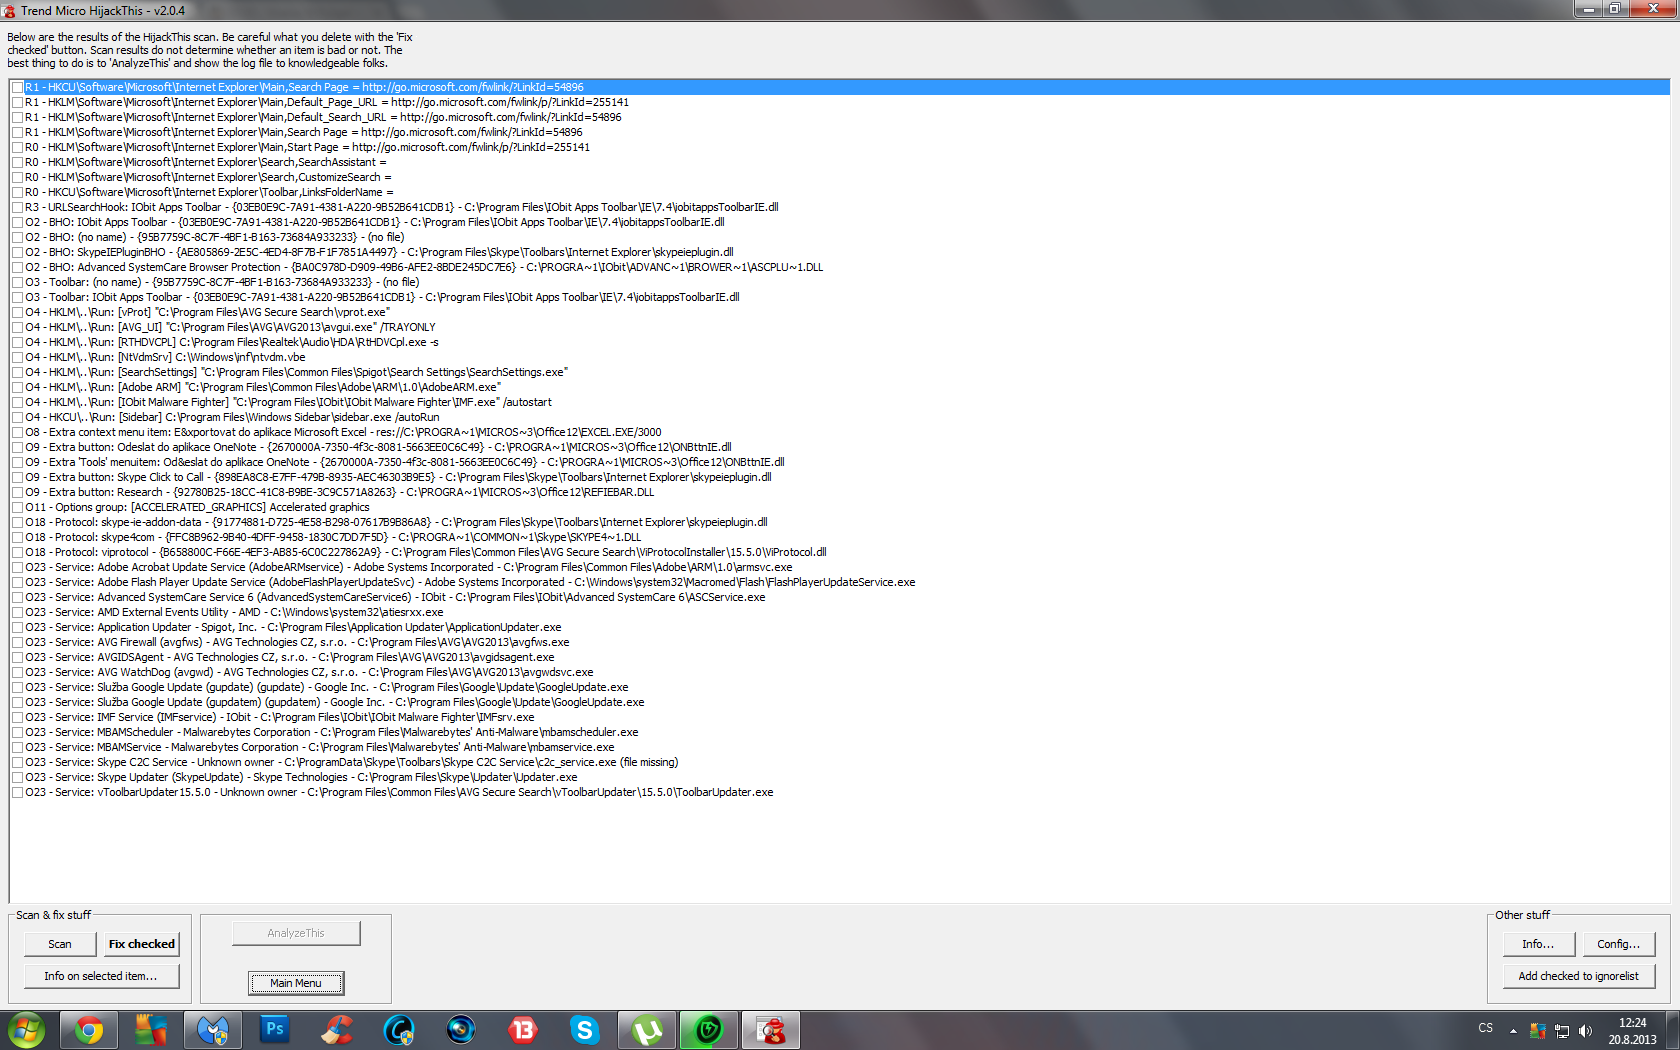Launch Skype from the taskbar
Image resolution: width=1680 pixels, height=1050 pixels.
tap(585, 1030)
